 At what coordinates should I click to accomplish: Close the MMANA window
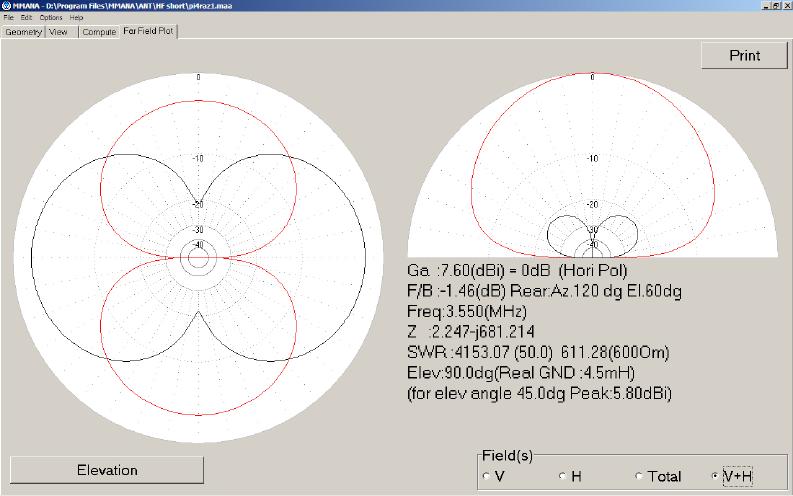click(x=786, y=6)
